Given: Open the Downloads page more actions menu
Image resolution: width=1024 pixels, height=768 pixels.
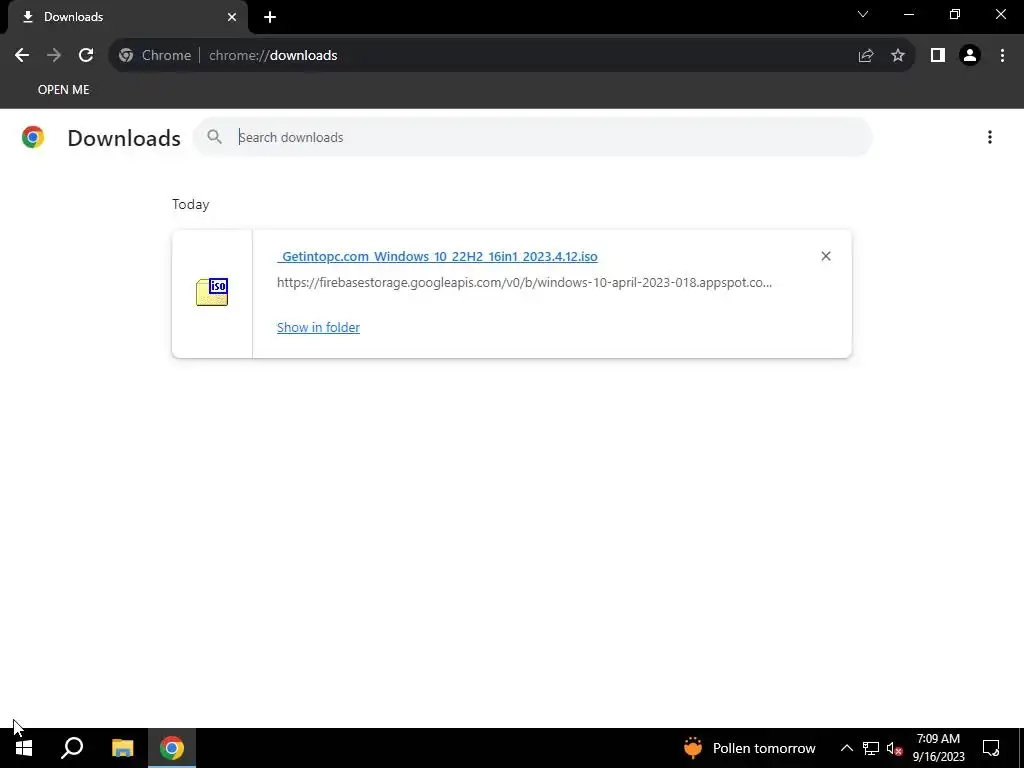Looking at the screenshot, I should 990,137.
